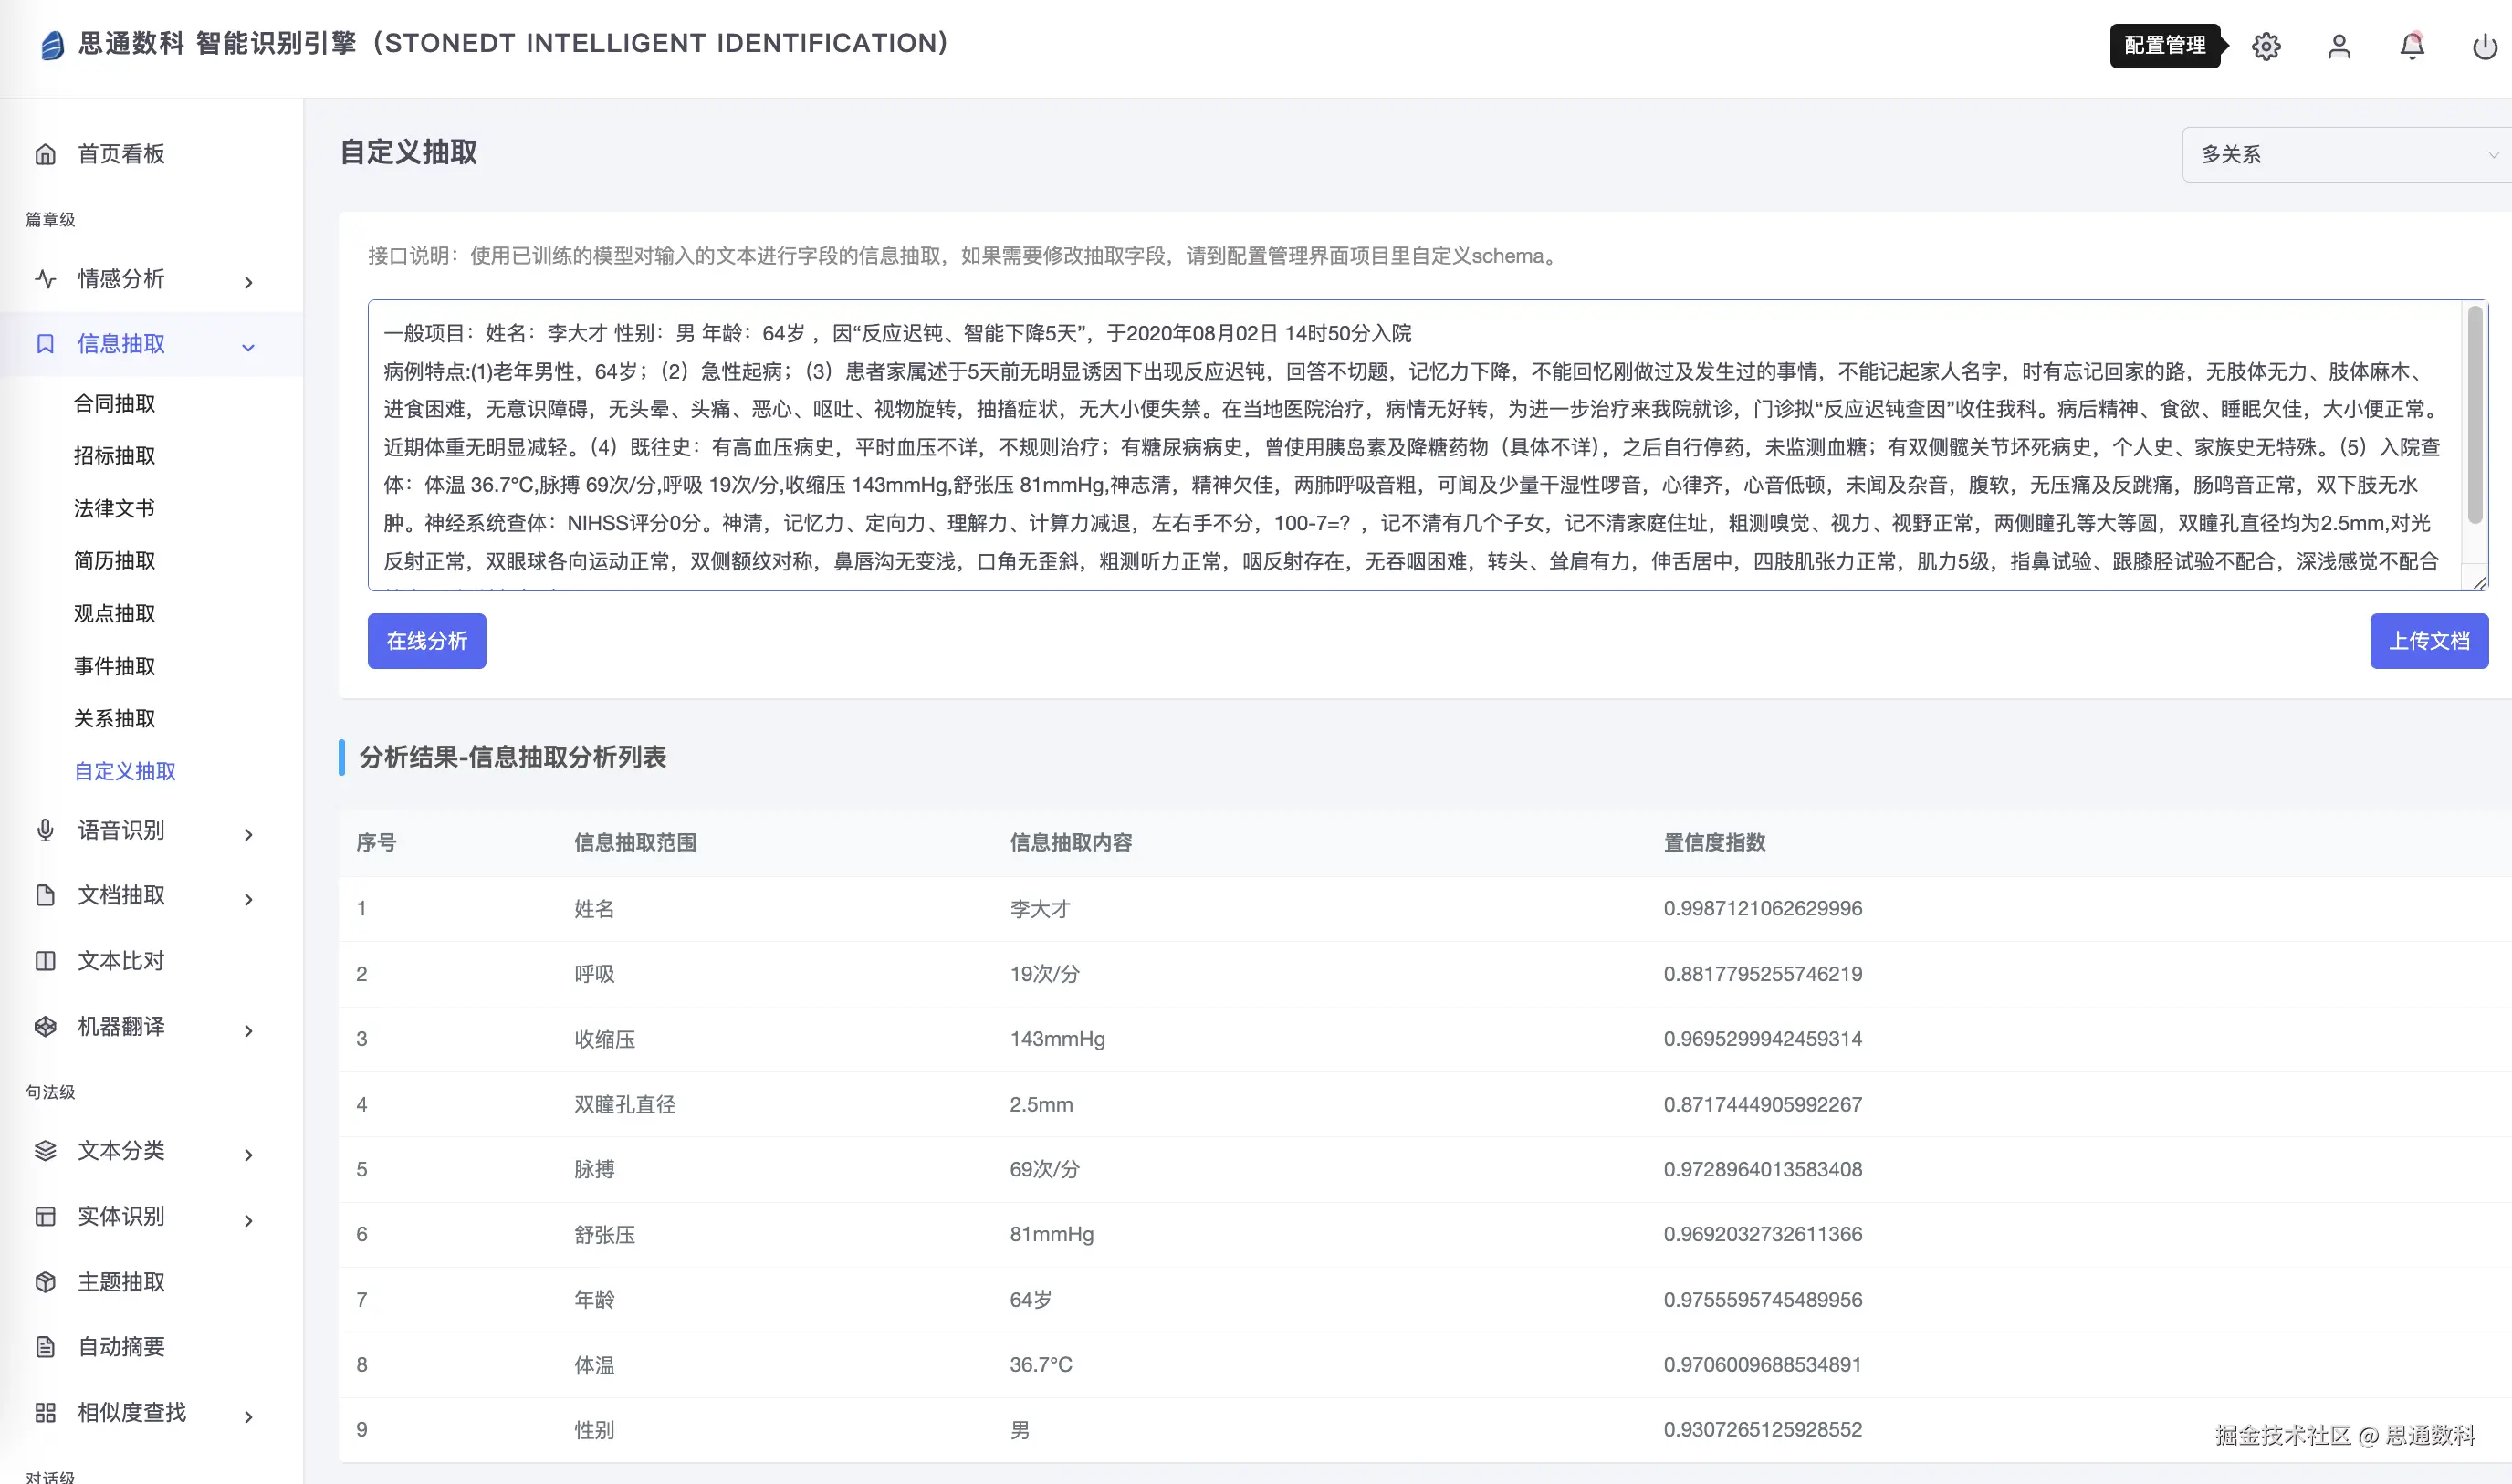2512x1484 pixels.
Task: Select 合同抽取 in the sidebar
Action: pyautogui.click(x=115, y=403)
